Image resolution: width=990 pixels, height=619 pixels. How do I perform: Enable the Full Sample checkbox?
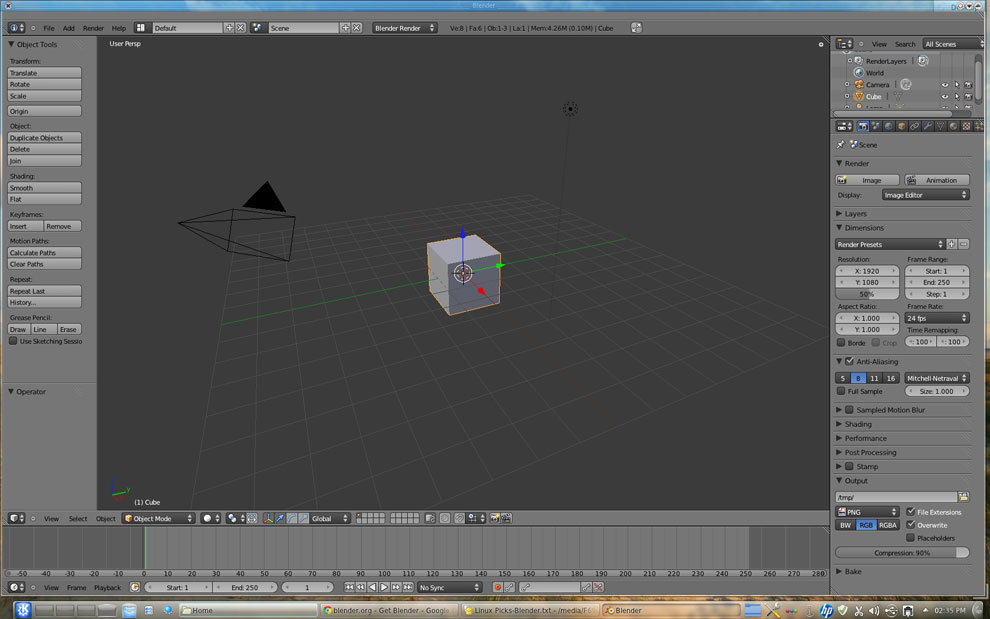(x=840, y=391)
